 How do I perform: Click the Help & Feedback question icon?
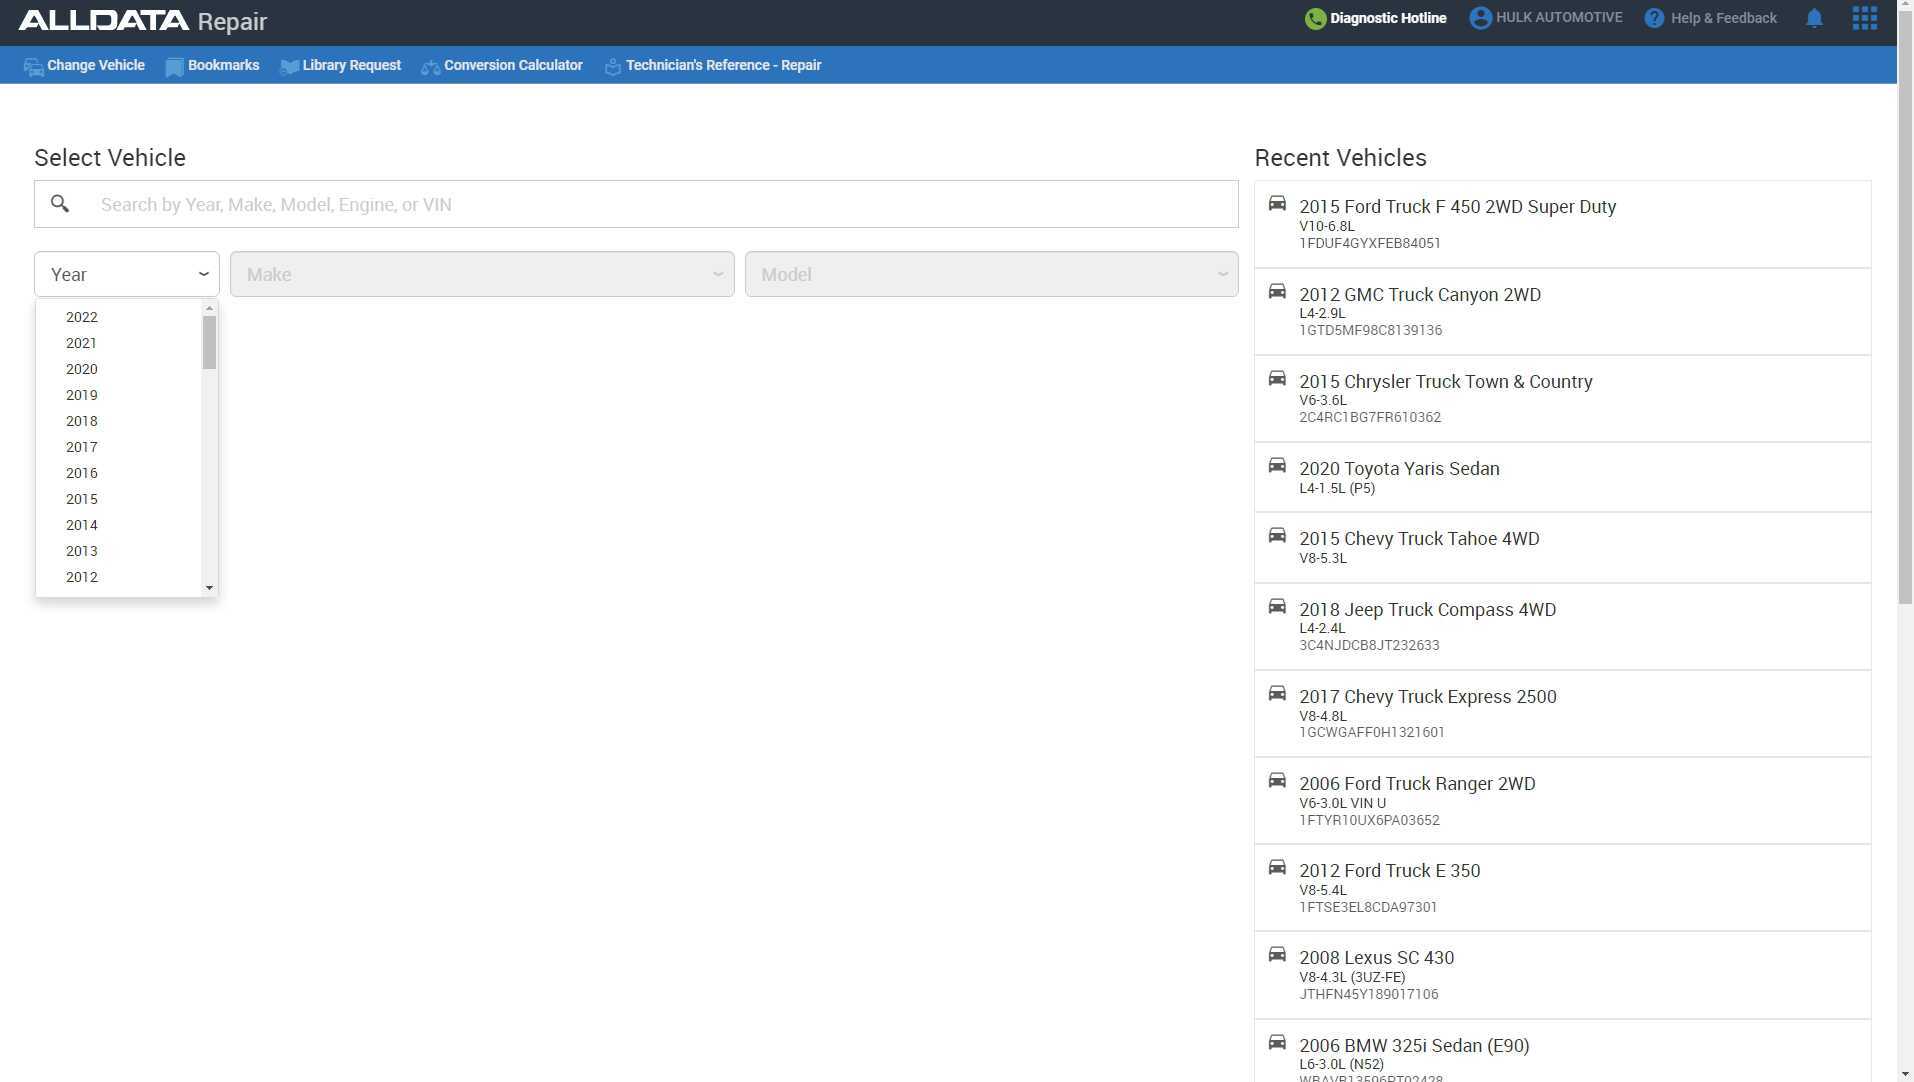click(1654, 19)
